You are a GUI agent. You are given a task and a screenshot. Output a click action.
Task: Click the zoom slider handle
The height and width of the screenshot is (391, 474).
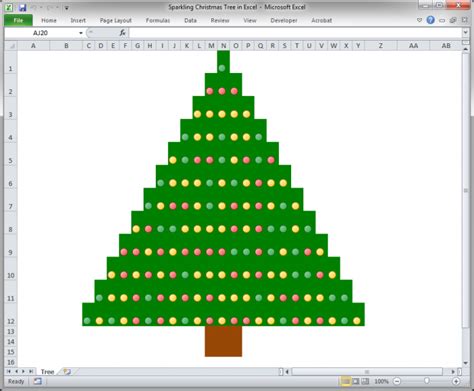pos(426,381)
